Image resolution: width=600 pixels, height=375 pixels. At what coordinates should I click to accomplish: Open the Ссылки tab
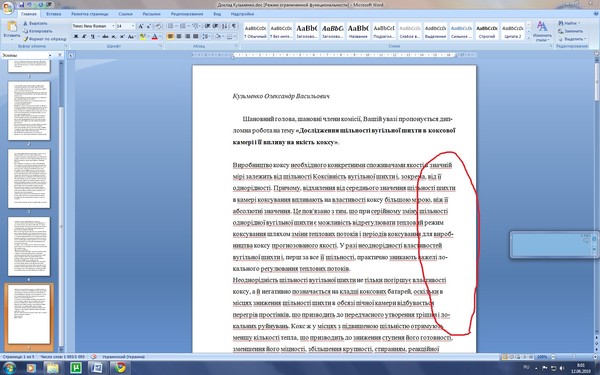pos(126,14)
